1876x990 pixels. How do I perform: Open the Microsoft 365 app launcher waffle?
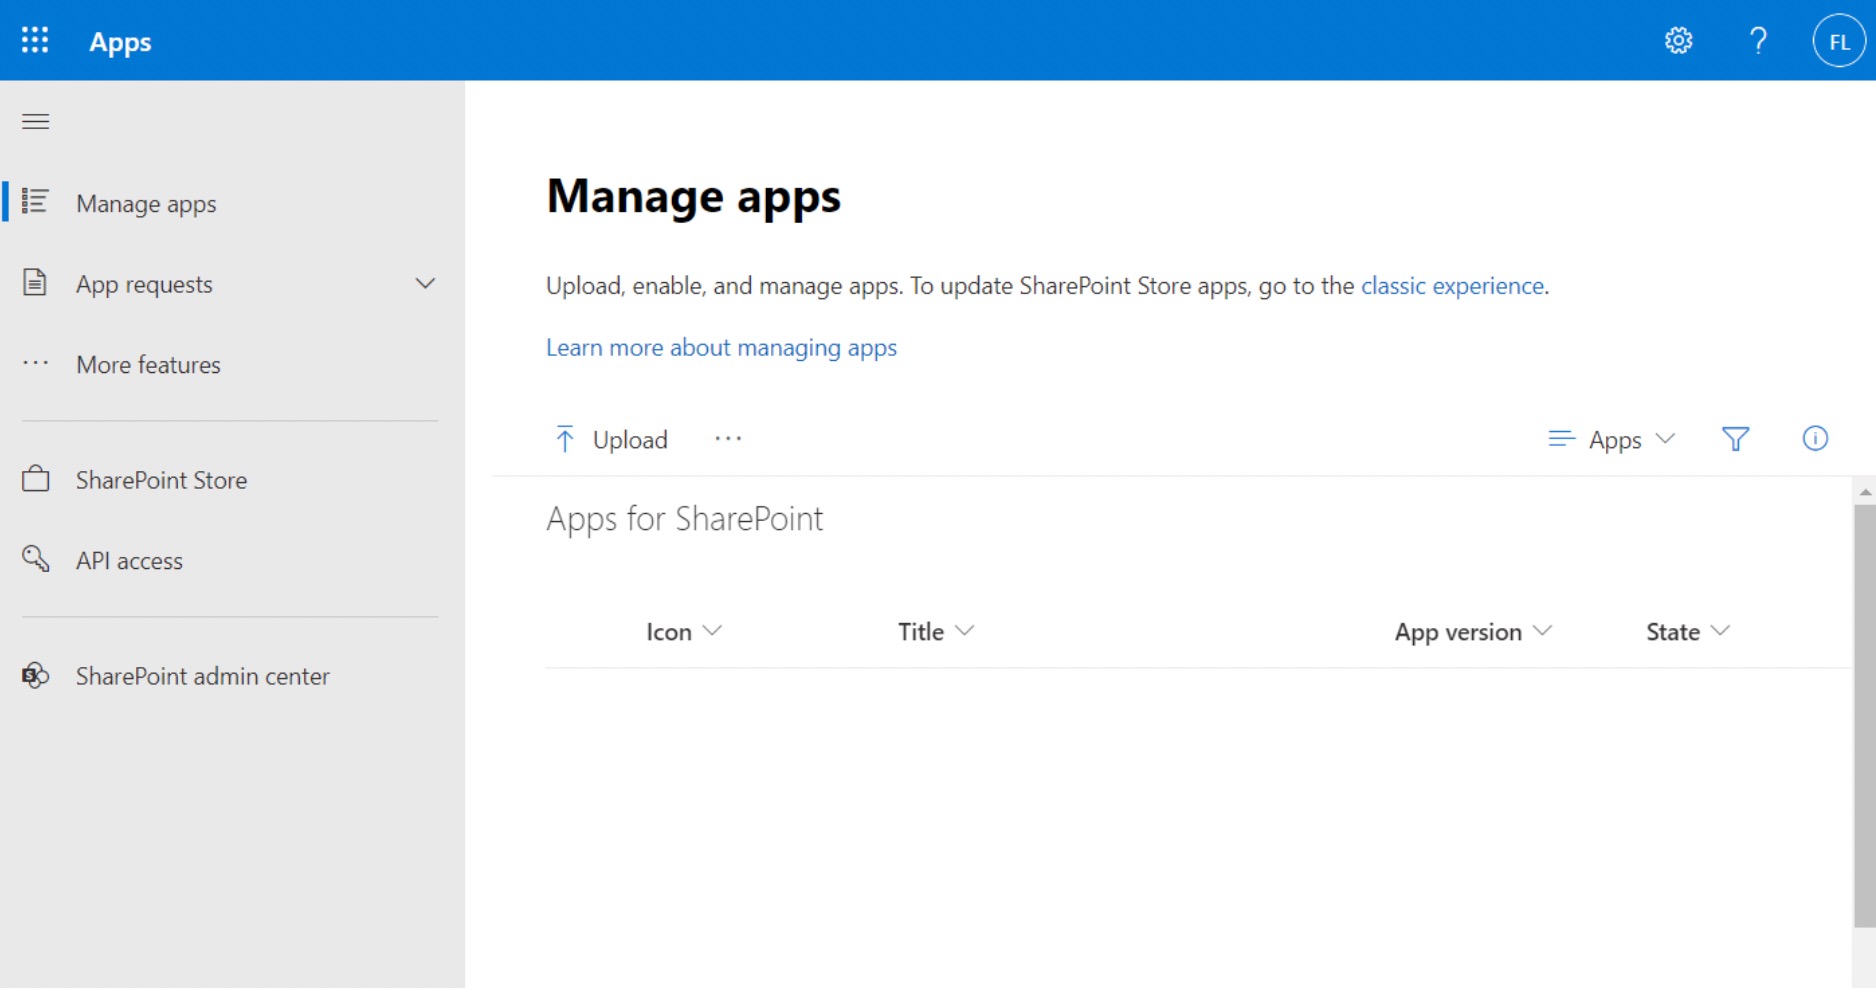(34, 40)
